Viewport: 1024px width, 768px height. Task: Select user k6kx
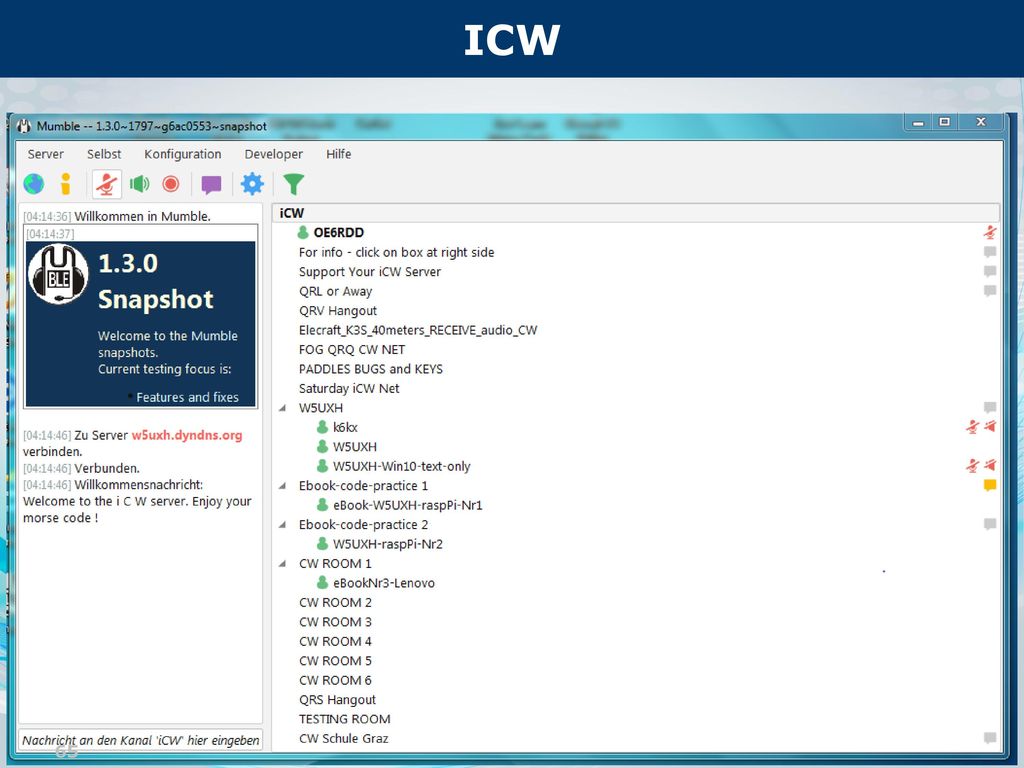(x=345, y=427)
